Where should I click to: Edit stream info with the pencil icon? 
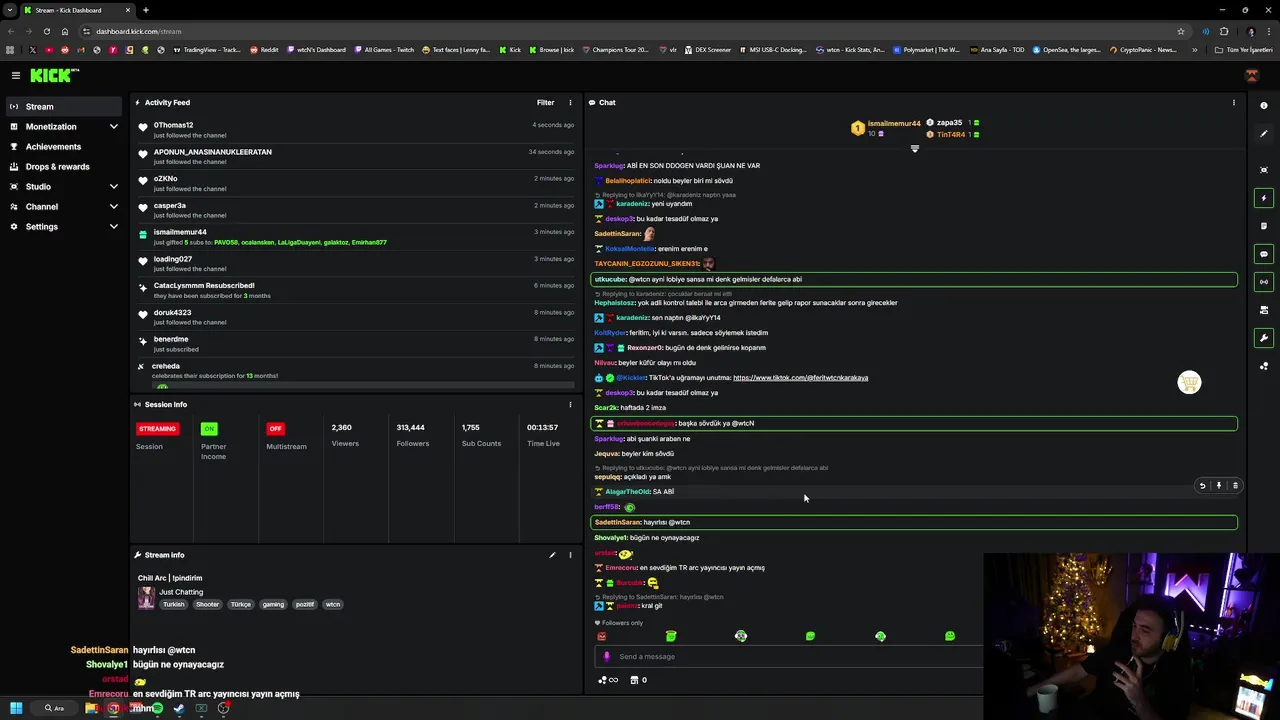(x=552, y=555)
